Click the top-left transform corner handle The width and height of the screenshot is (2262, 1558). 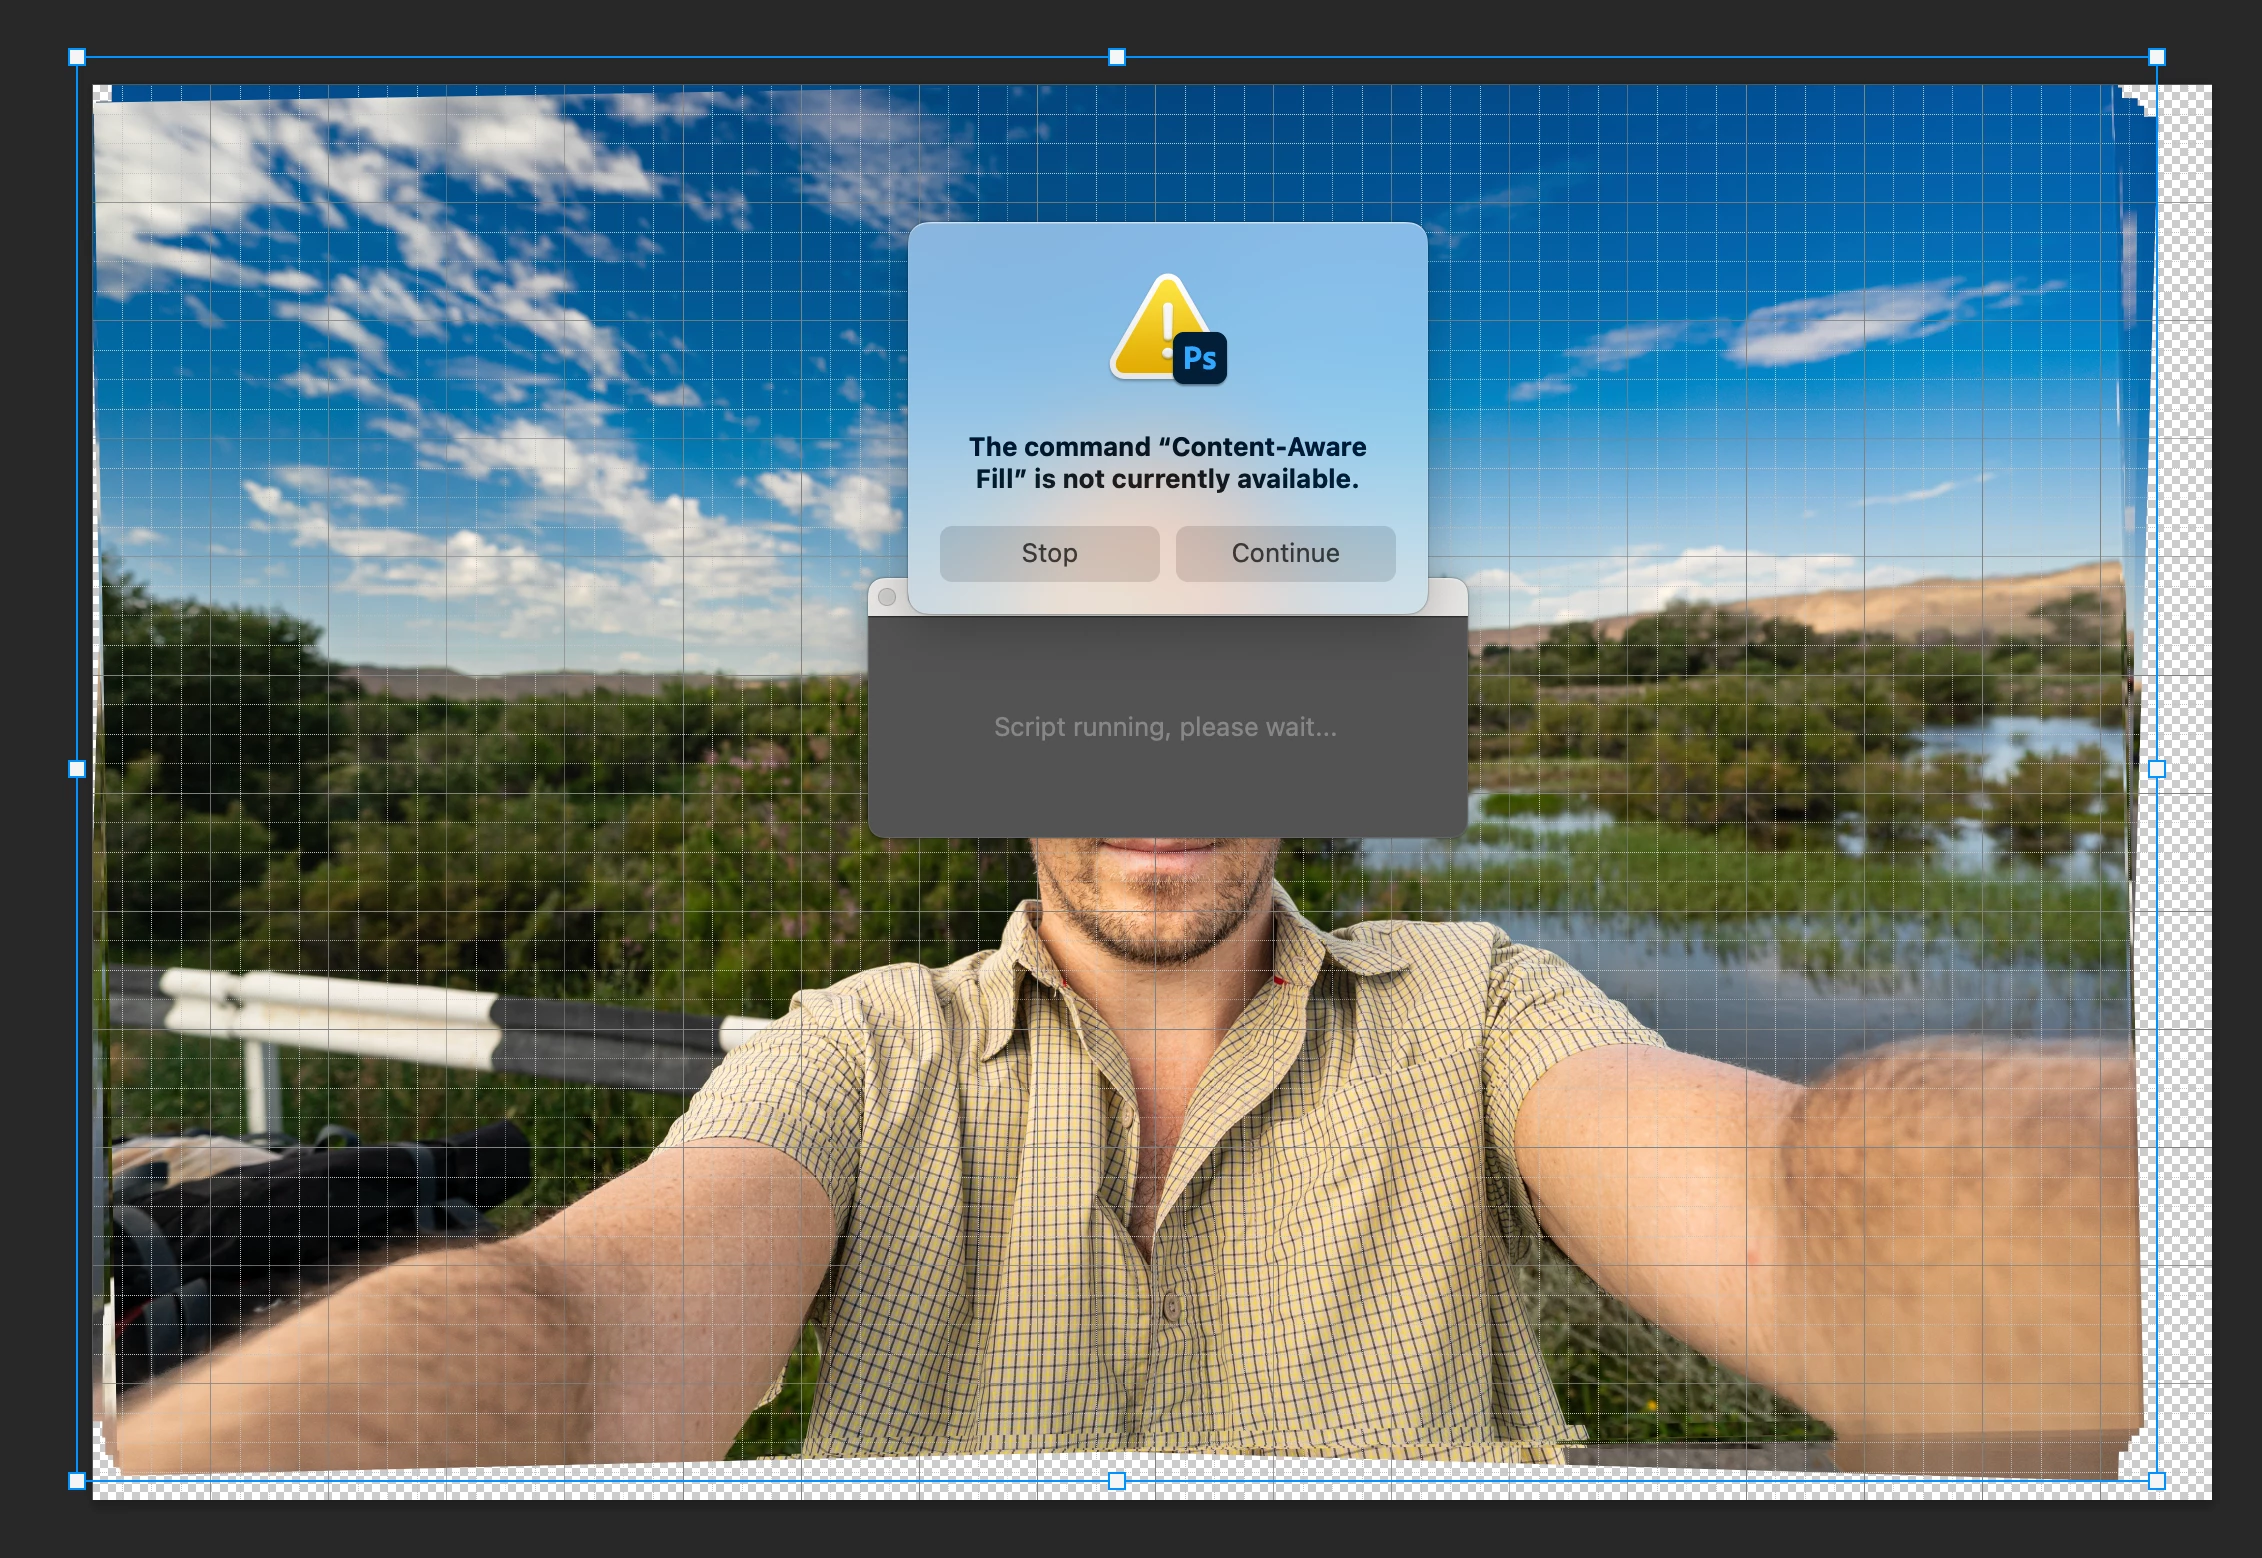77,57
